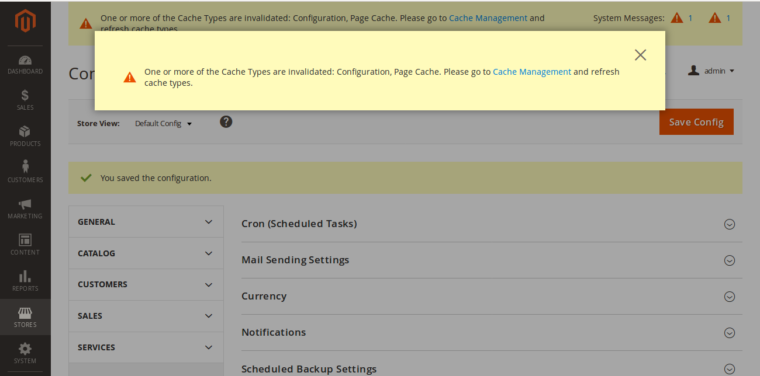Image resolution: width=760 pixels, height=376 pixels.
Task: Follow the Cache Management link in popup
Action: [x=532, y=72]
